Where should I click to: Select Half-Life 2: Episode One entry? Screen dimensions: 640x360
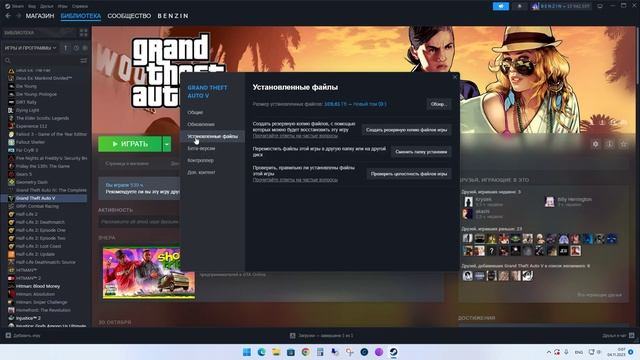pos(41,230)
